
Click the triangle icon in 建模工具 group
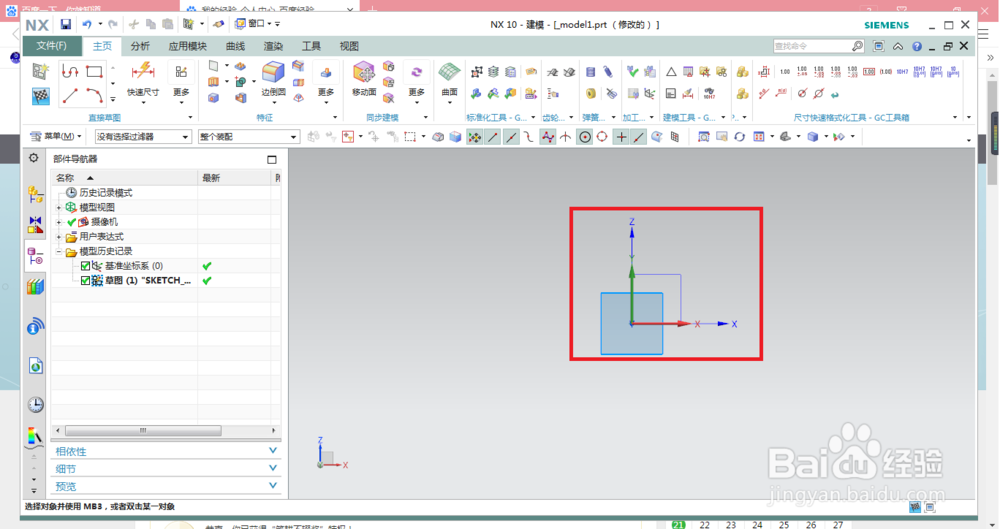coord(671,71)
